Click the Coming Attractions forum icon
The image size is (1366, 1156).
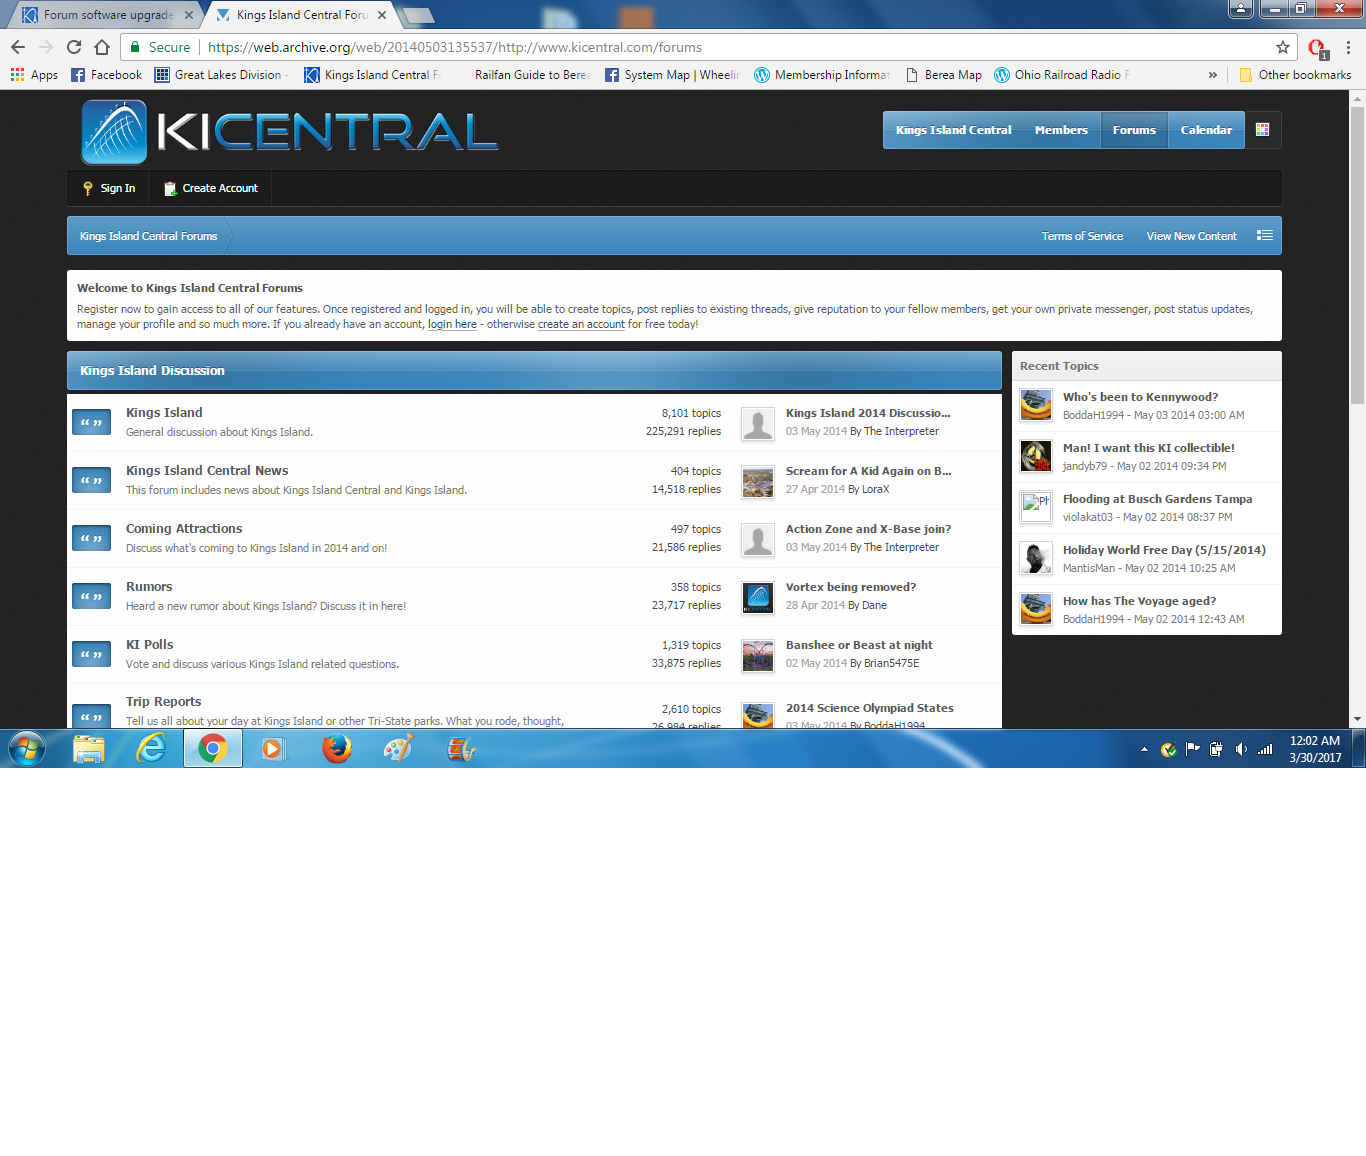pos(91,539)
